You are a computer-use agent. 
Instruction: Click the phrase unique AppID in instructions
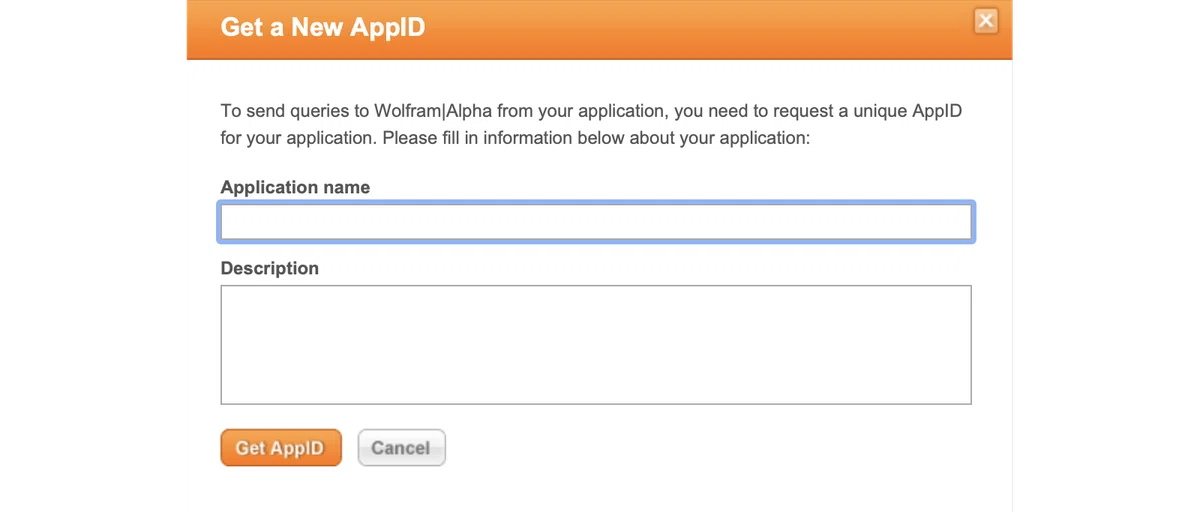pyautogui.click(x=913, y=111)
